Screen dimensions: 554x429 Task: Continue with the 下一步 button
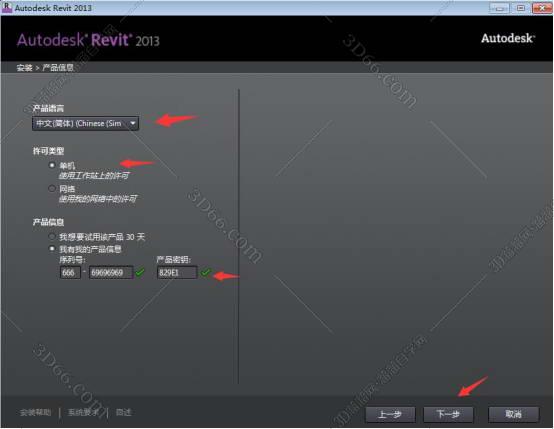[448, 414]
